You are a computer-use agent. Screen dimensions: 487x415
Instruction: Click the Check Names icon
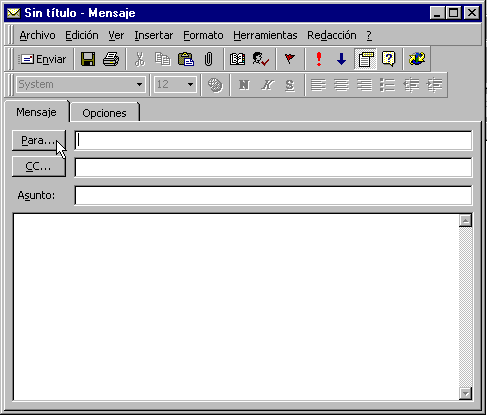261,59
